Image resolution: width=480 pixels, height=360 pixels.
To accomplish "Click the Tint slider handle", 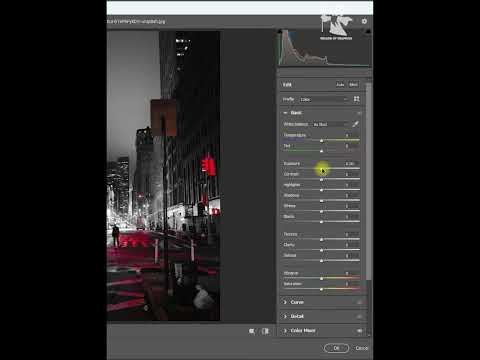I will click(322, 151).
